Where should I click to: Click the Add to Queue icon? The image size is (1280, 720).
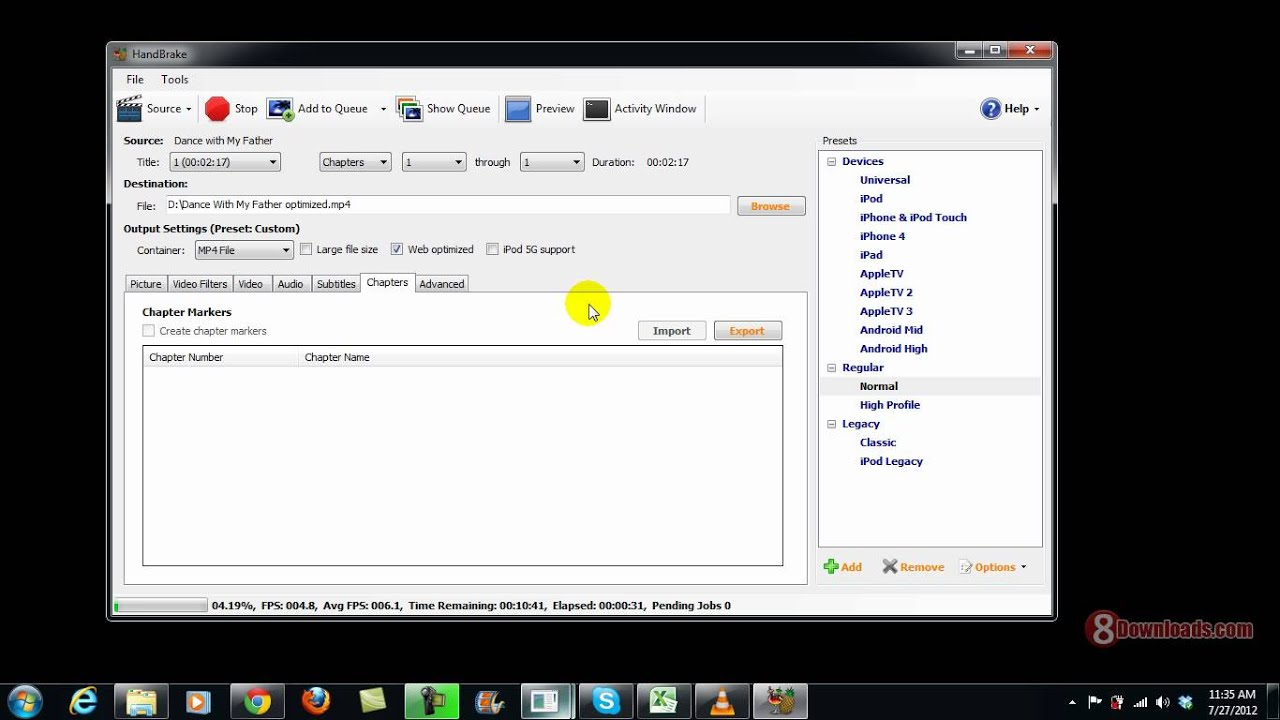click(x=280, y=109)
